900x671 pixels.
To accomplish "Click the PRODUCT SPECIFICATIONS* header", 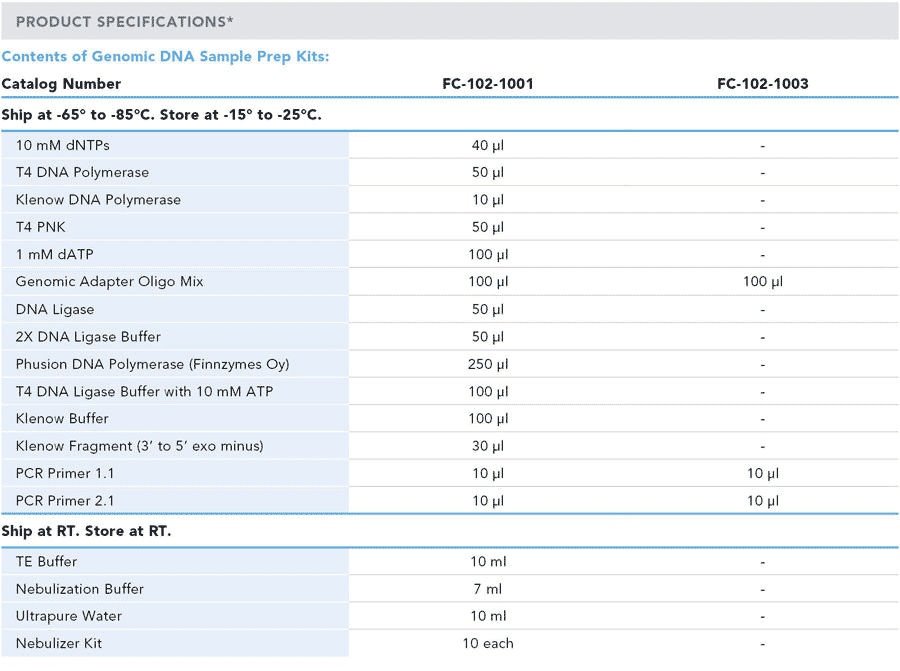I will point(125,22).
